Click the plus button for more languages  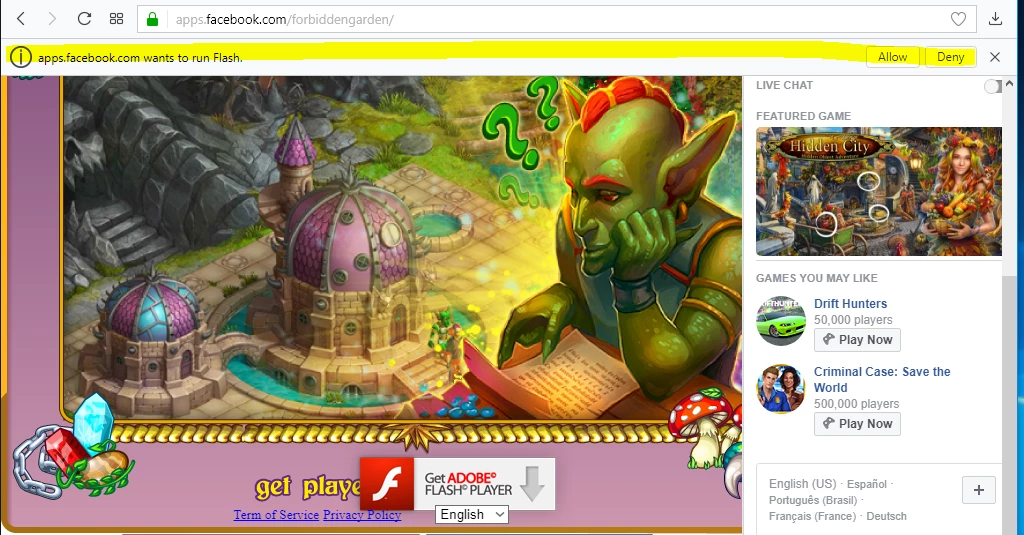[x=979, y=490]
